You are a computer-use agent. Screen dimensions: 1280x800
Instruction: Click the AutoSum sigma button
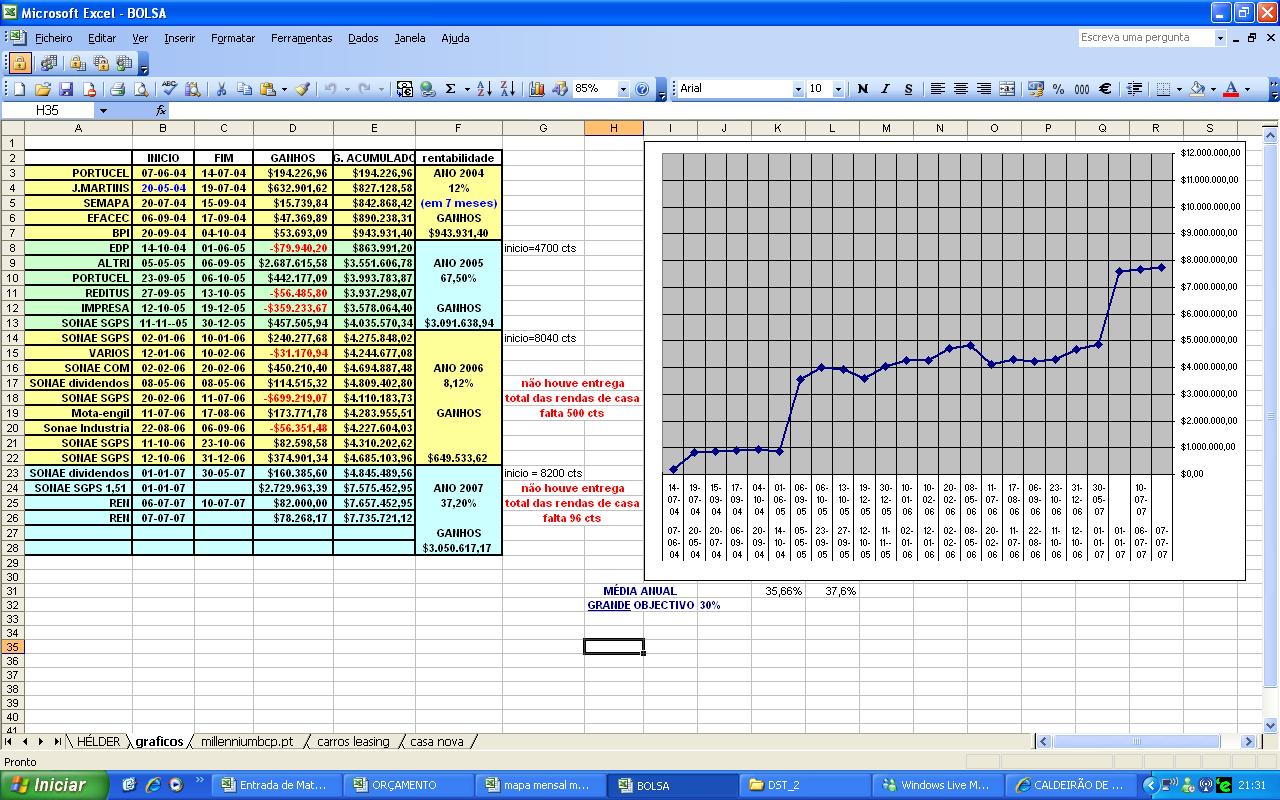451,89
